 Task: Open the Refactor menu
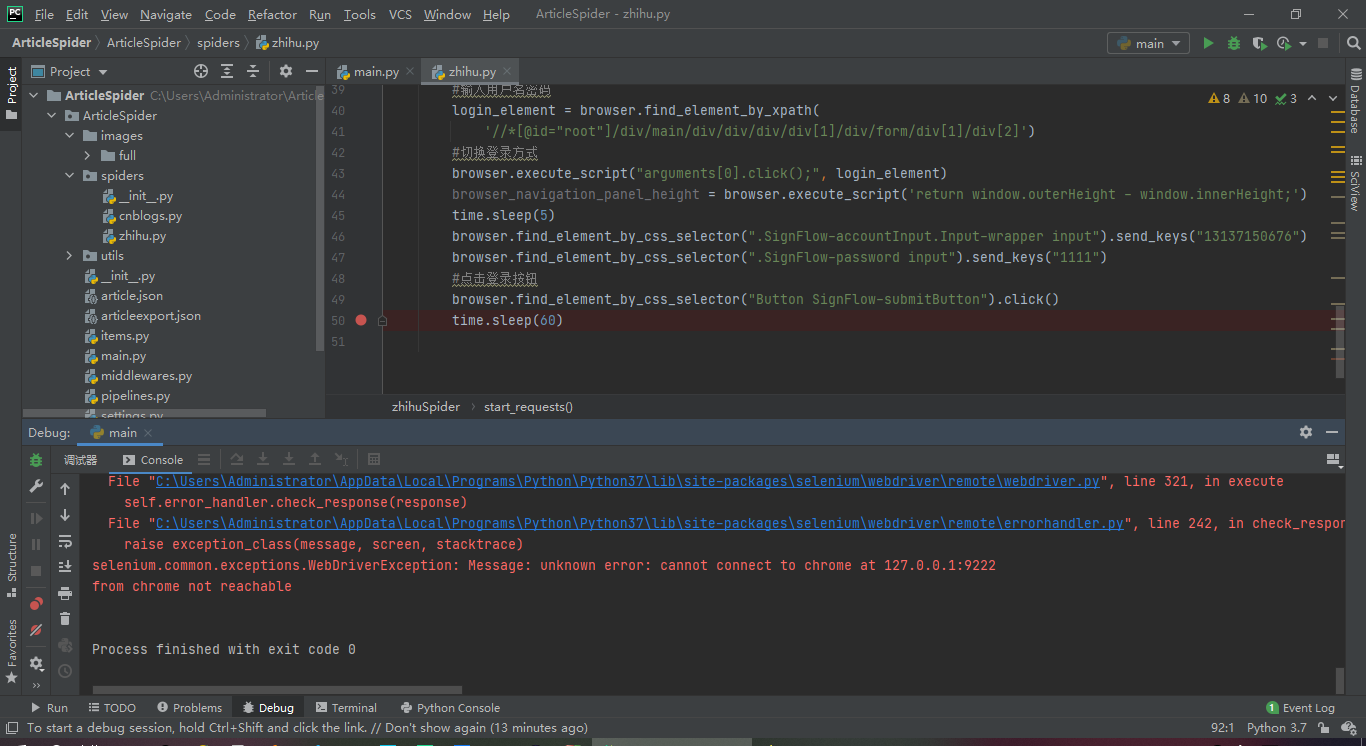(272, 14)
